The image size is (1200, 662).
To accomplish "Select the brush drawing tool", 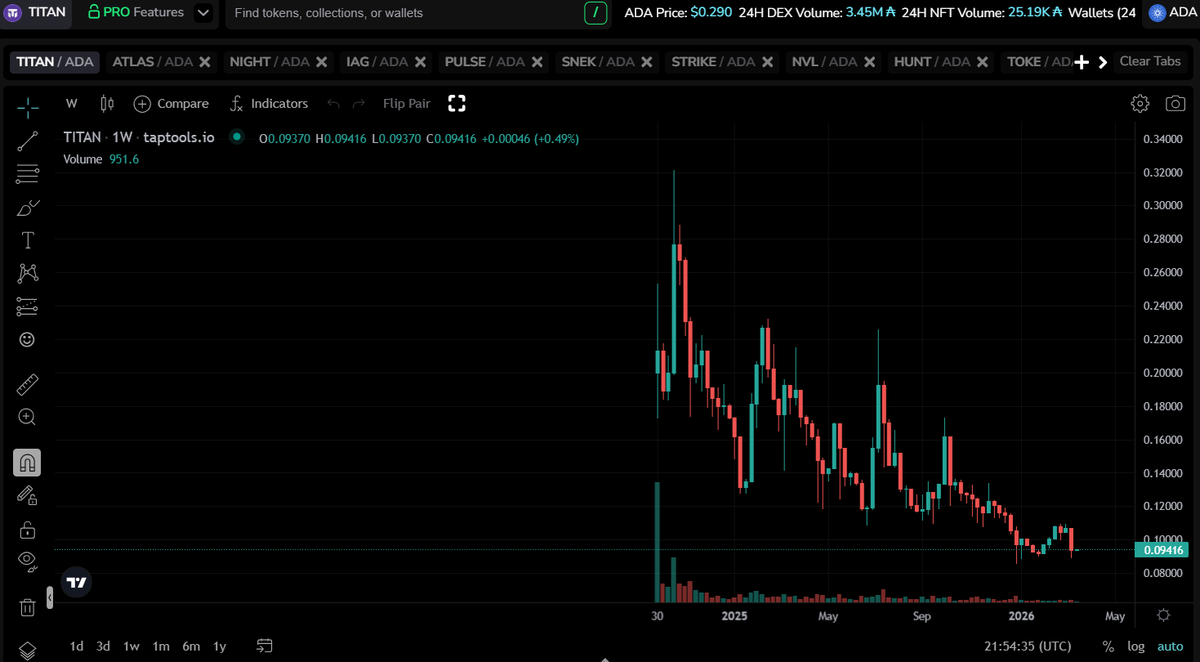I will coord(28,208).
